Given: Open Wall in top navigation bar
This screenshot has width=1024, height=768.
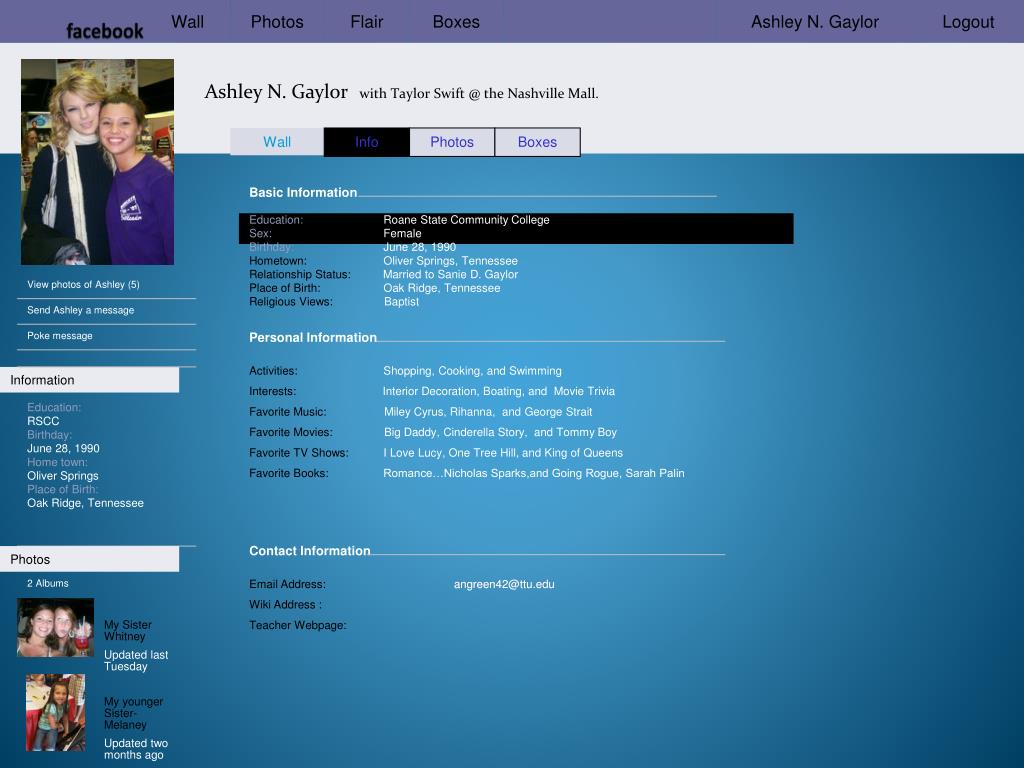Looking at the screenshot, I should pos(187,22).
